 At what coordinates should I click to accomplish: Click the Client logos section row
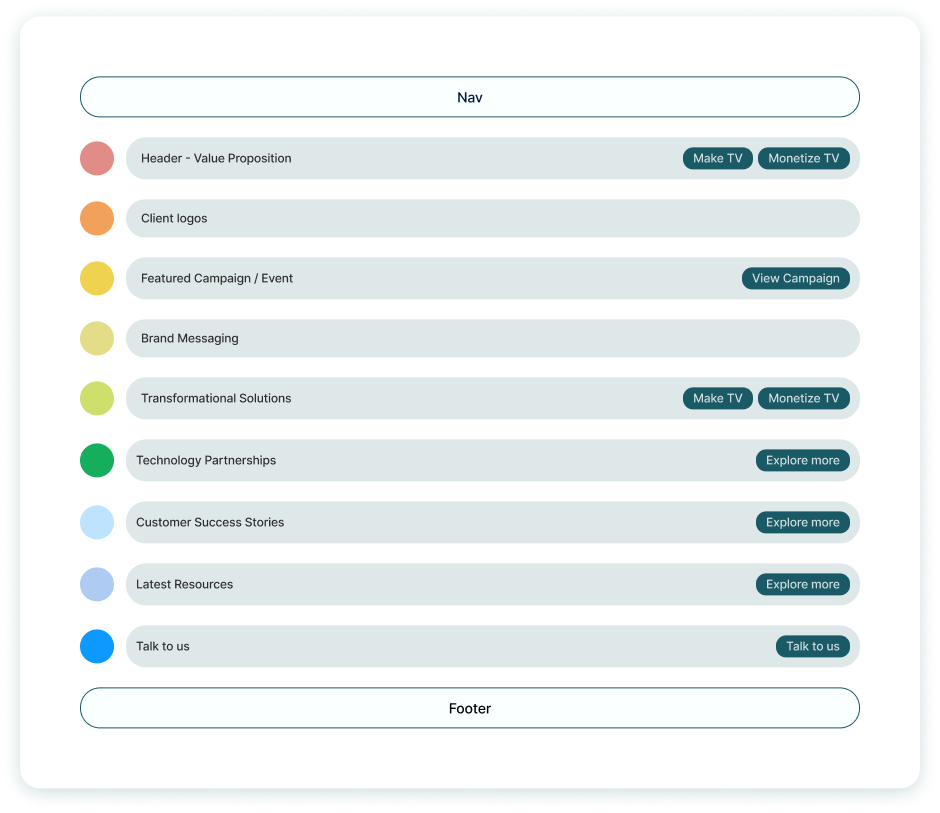coord(492,218)
